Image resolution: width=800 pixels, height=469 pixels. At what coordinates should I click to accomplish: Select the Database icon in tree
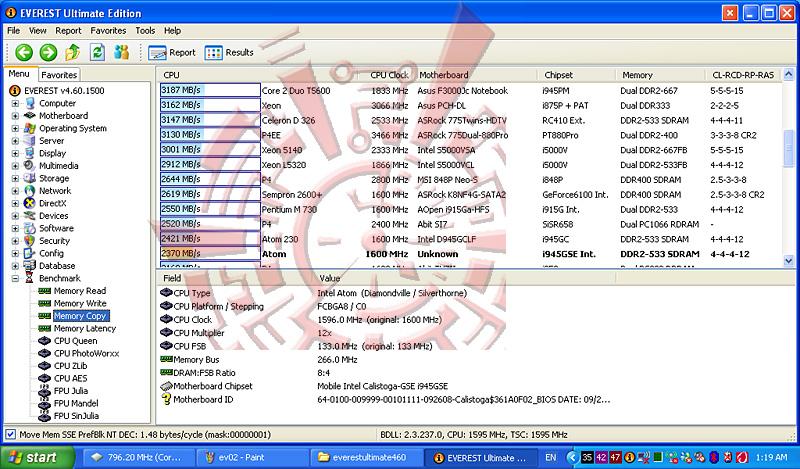point(30,266)
